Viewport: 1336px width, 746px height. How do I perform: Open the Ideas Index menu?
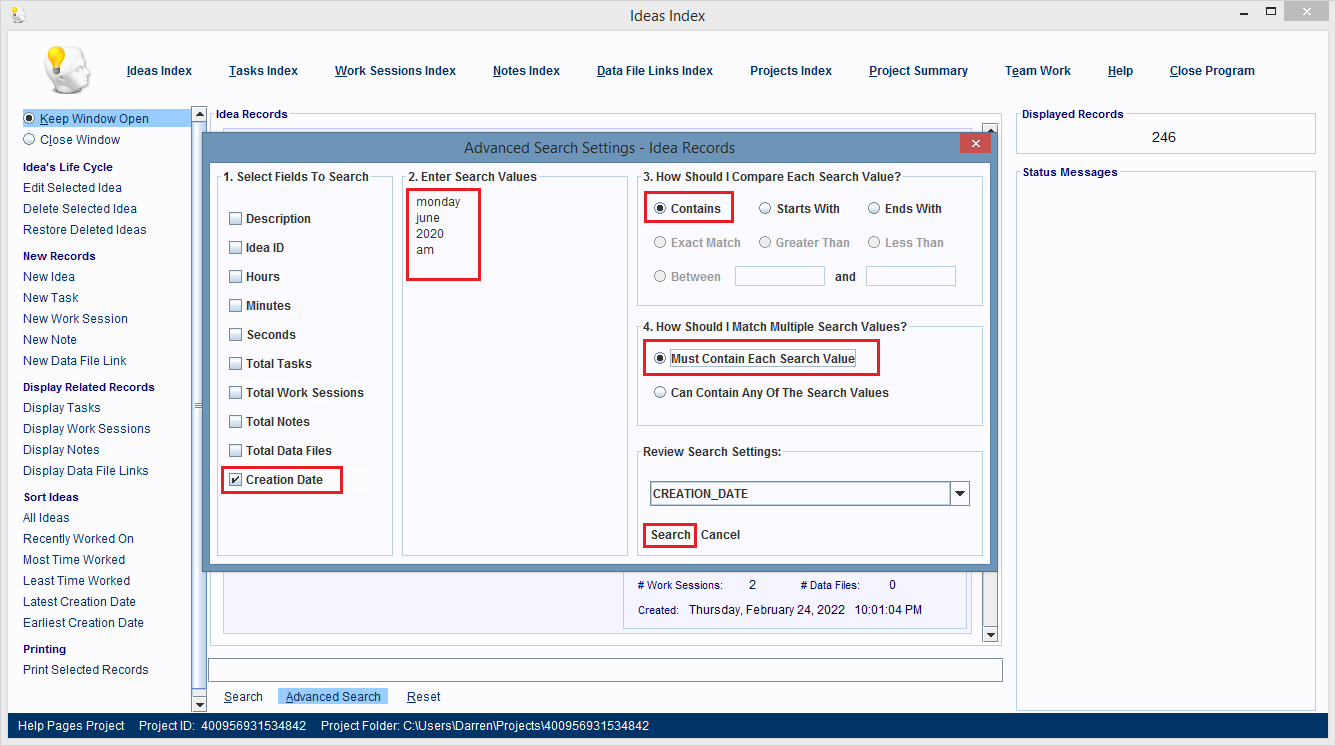click(159, 71)
